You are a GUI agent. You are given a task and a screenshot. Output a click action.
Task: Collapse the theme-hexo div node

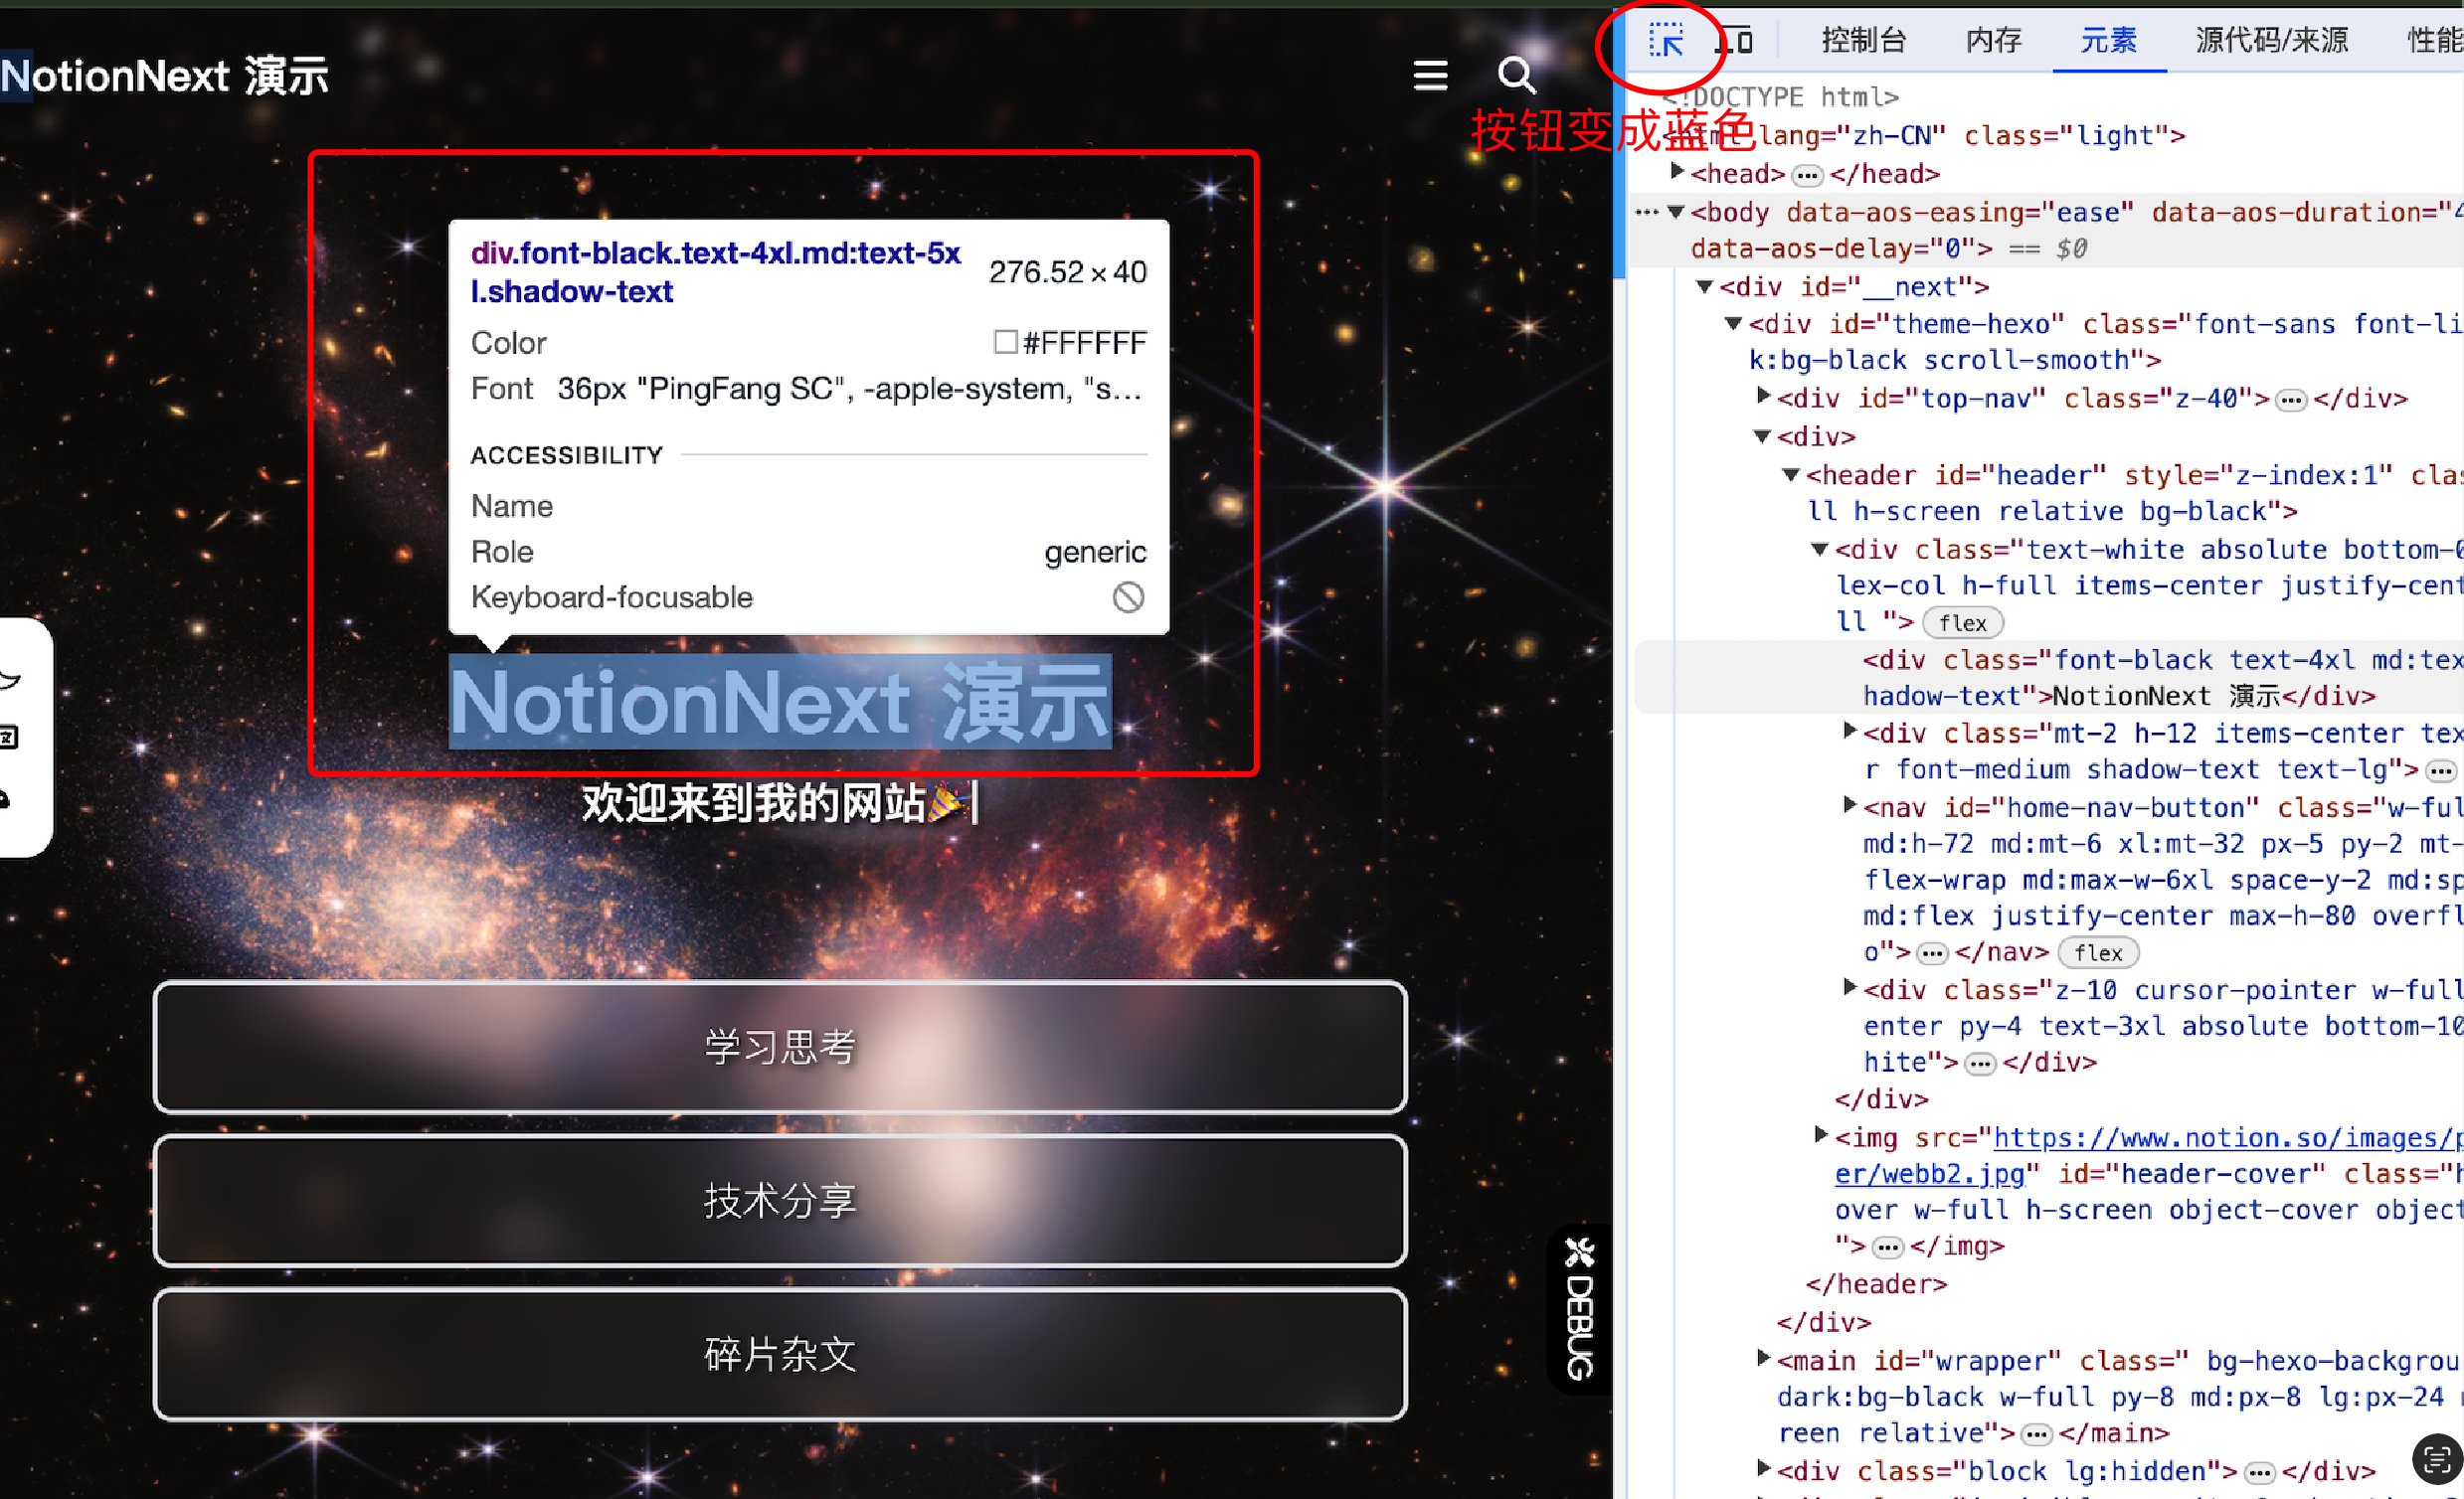(1734, 324)
